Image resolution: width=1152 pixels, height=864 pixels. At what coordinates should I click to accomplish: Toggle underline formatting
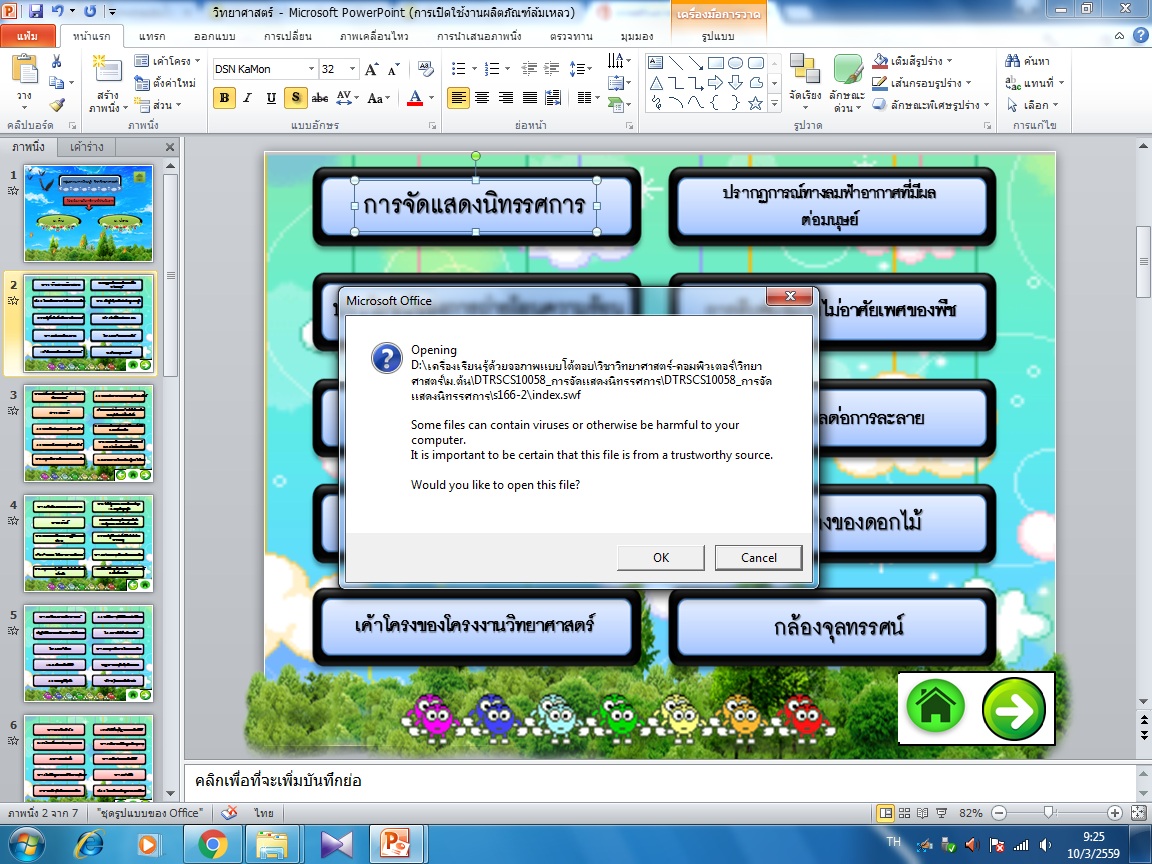coord(271,97)
